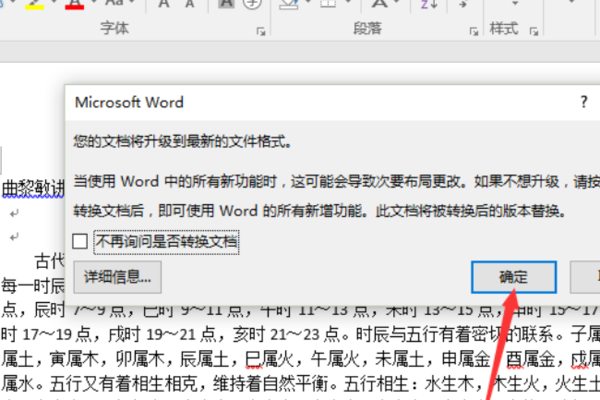600x400 pixels.
Task: Click document text 寅属木
Action: pyautogui.click(x=74, y=359)
